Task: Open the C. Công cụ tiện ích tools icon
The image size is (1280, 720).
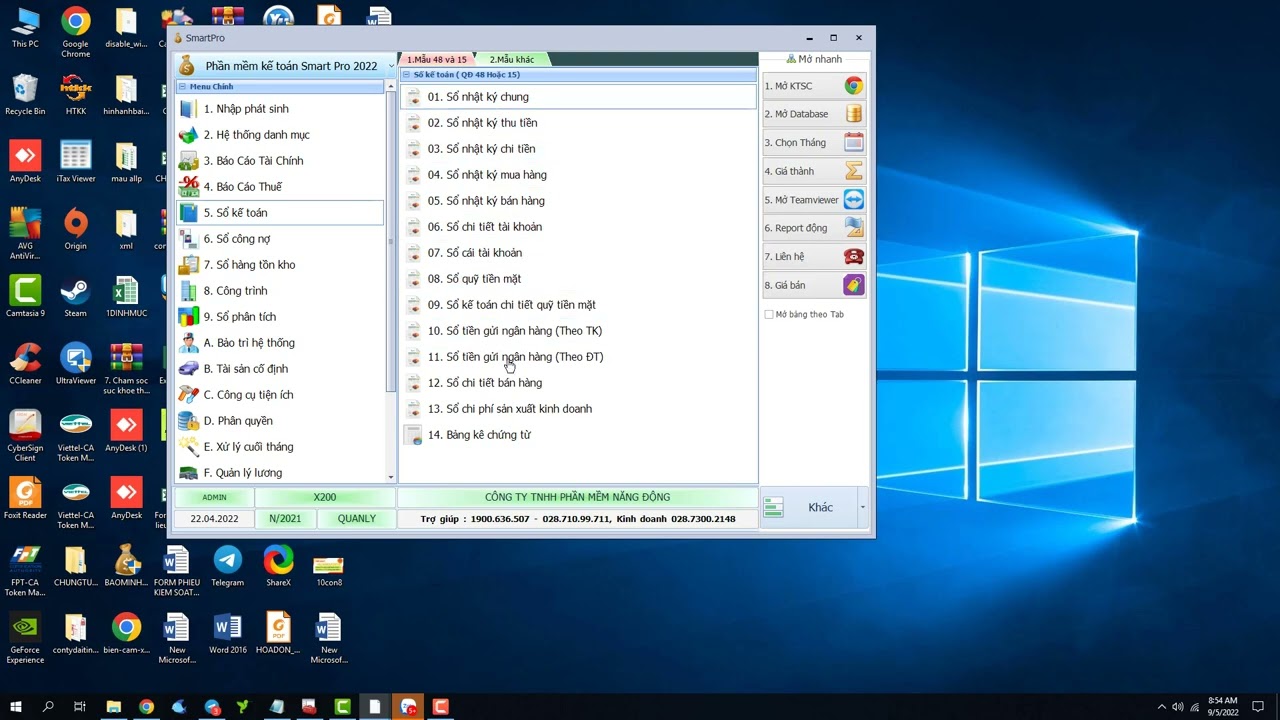Action: pos(188,395)
